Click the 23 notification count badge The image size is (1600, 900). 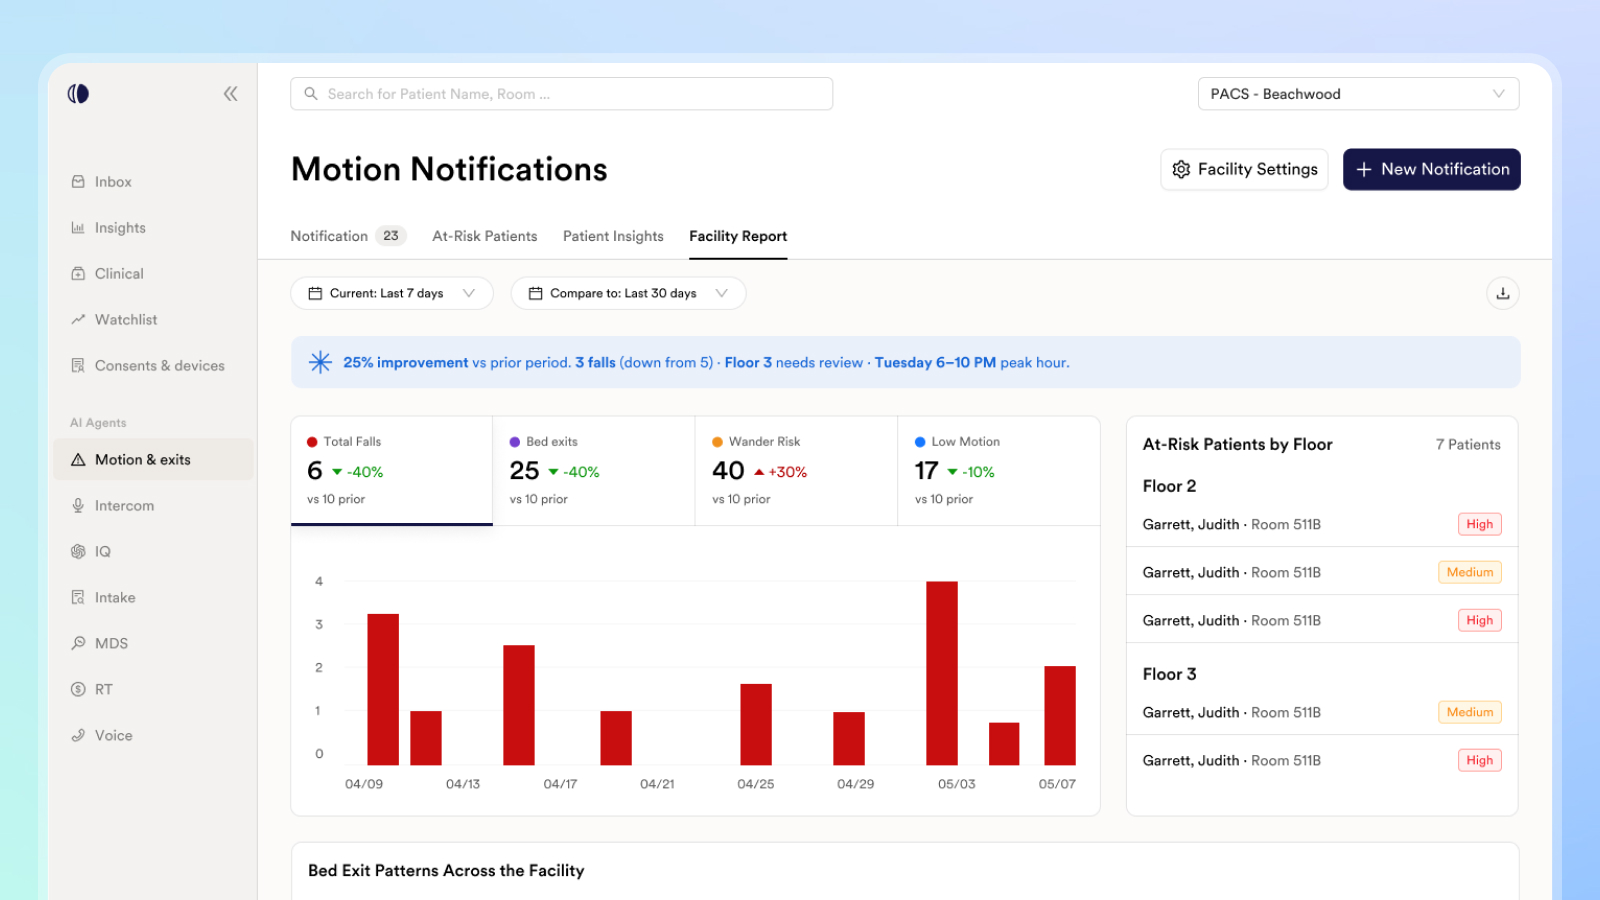[x=391, y=236]
